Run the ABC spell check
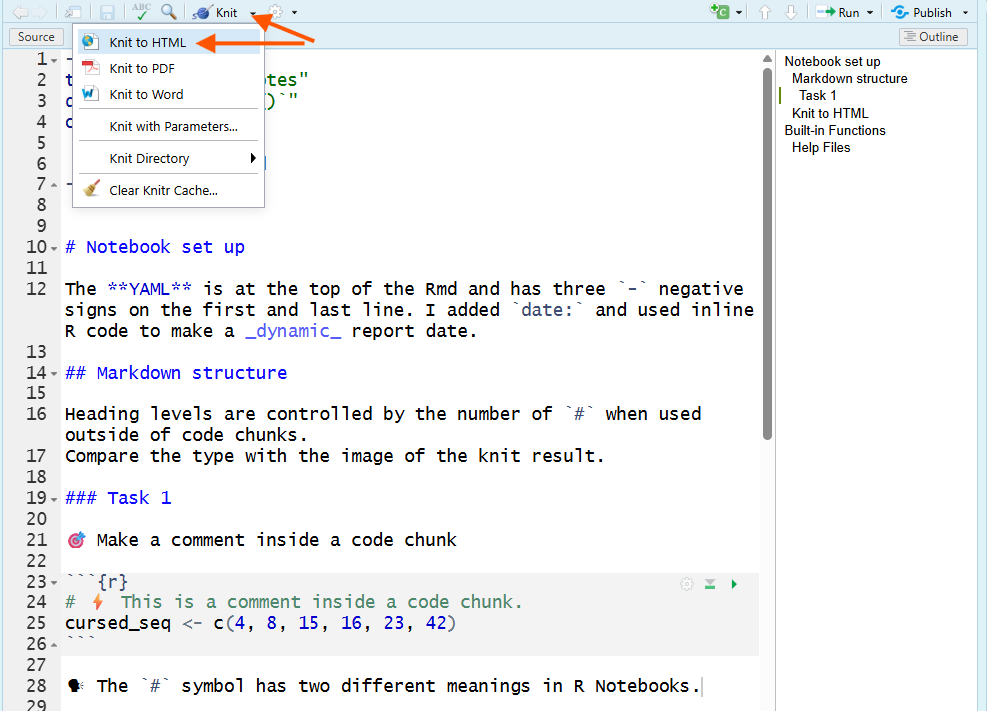The height and width of the screenshot is (711, 987). click(141, 11)
